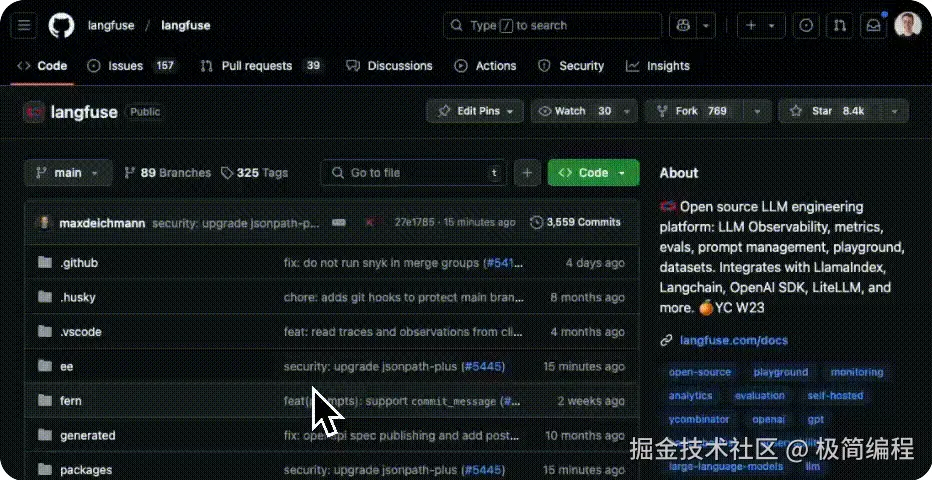This screenshot has width=932, height=480.
Task: Click the add file plus button
Action: click(x=527, y=173)
